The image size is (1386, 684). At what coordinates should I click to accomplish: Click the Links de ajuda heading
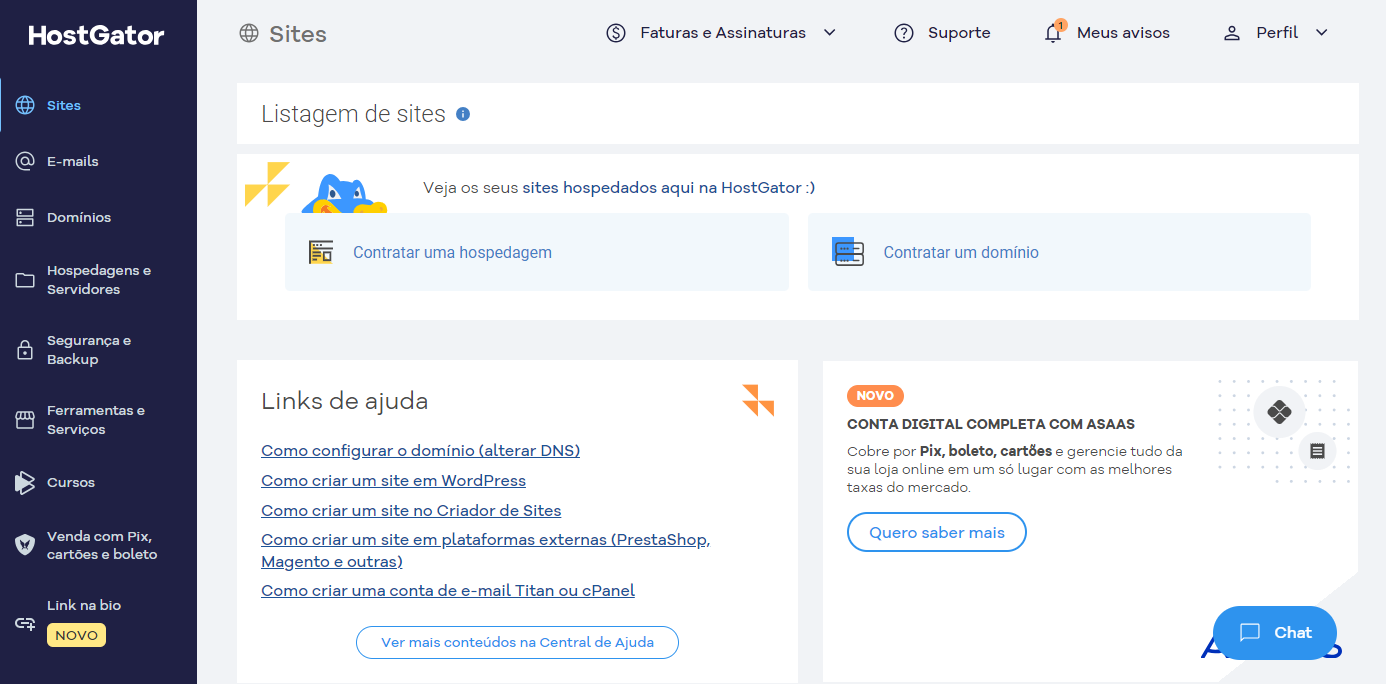[x=345, y=401]
